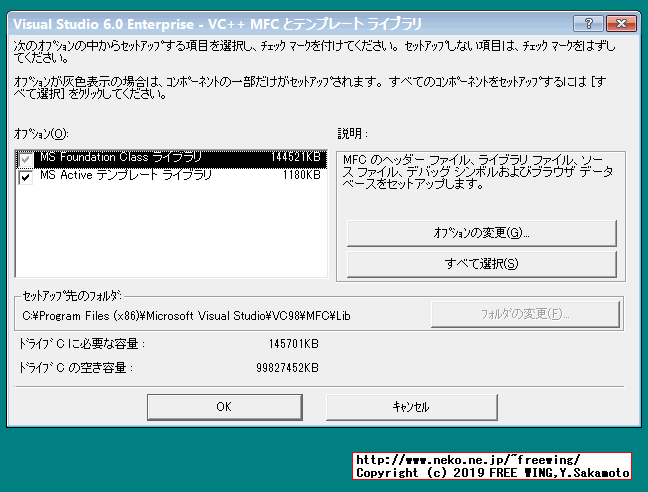Select the MS Active テンプレート ライブラリ row
The width and height of the screenshot is (648, 492).
click(171, 176)
